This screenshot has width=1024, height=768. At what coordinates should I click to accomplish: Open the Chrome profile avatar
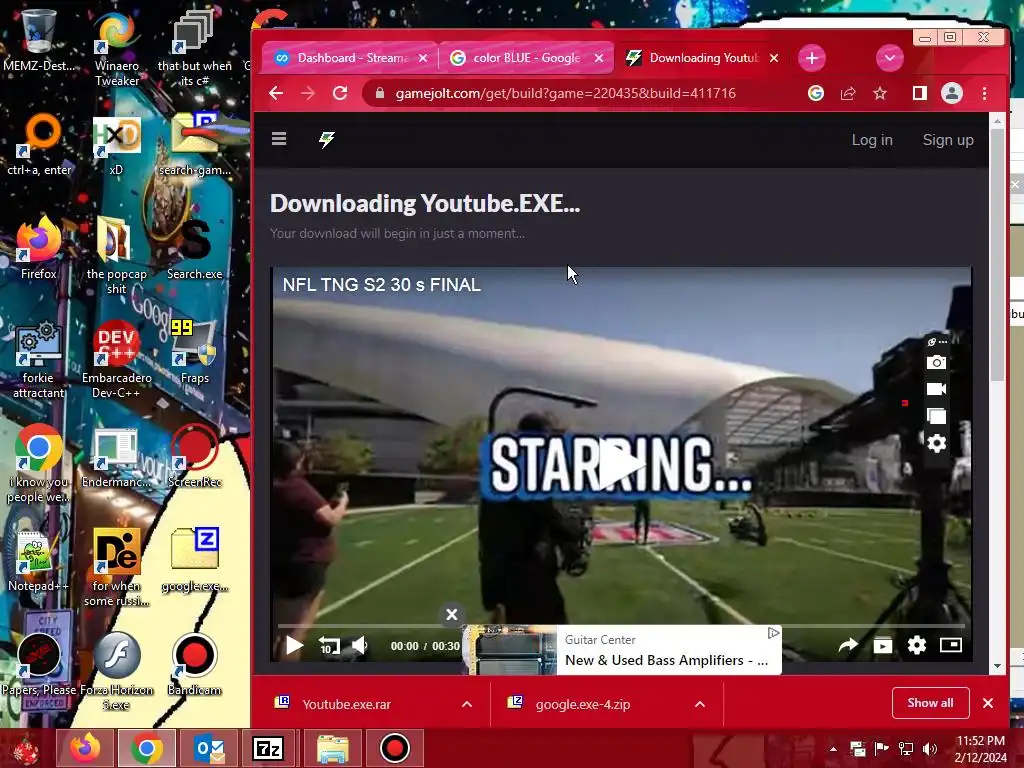click(952, 93)
